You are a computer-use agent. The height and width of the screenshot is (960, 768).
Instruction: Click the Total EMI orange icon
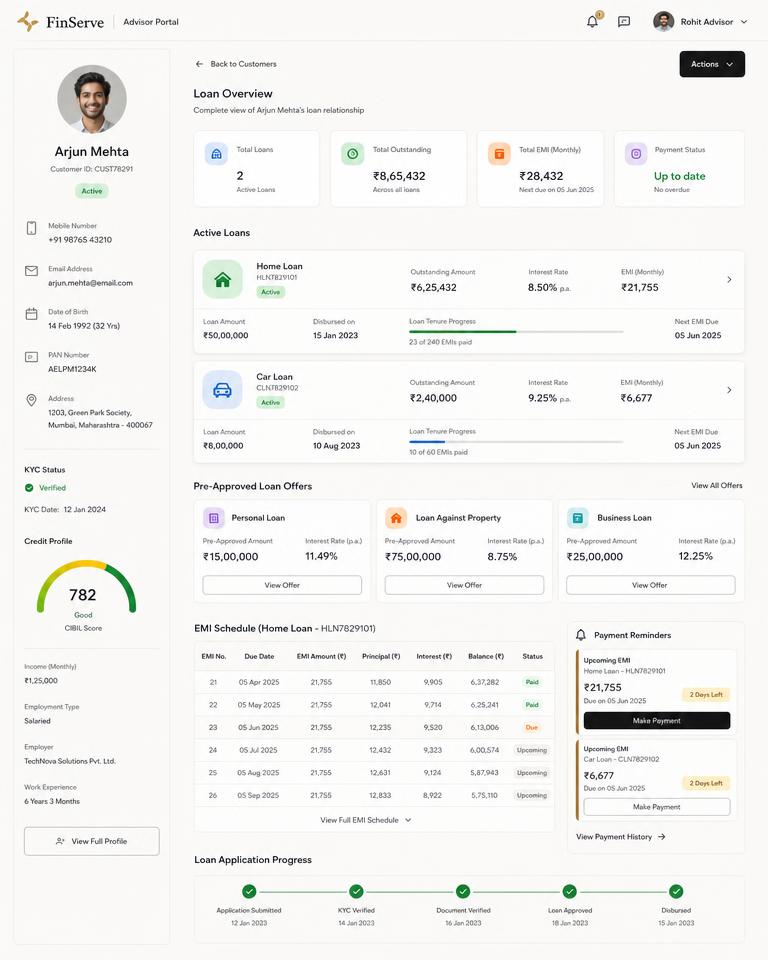(499, 154)
